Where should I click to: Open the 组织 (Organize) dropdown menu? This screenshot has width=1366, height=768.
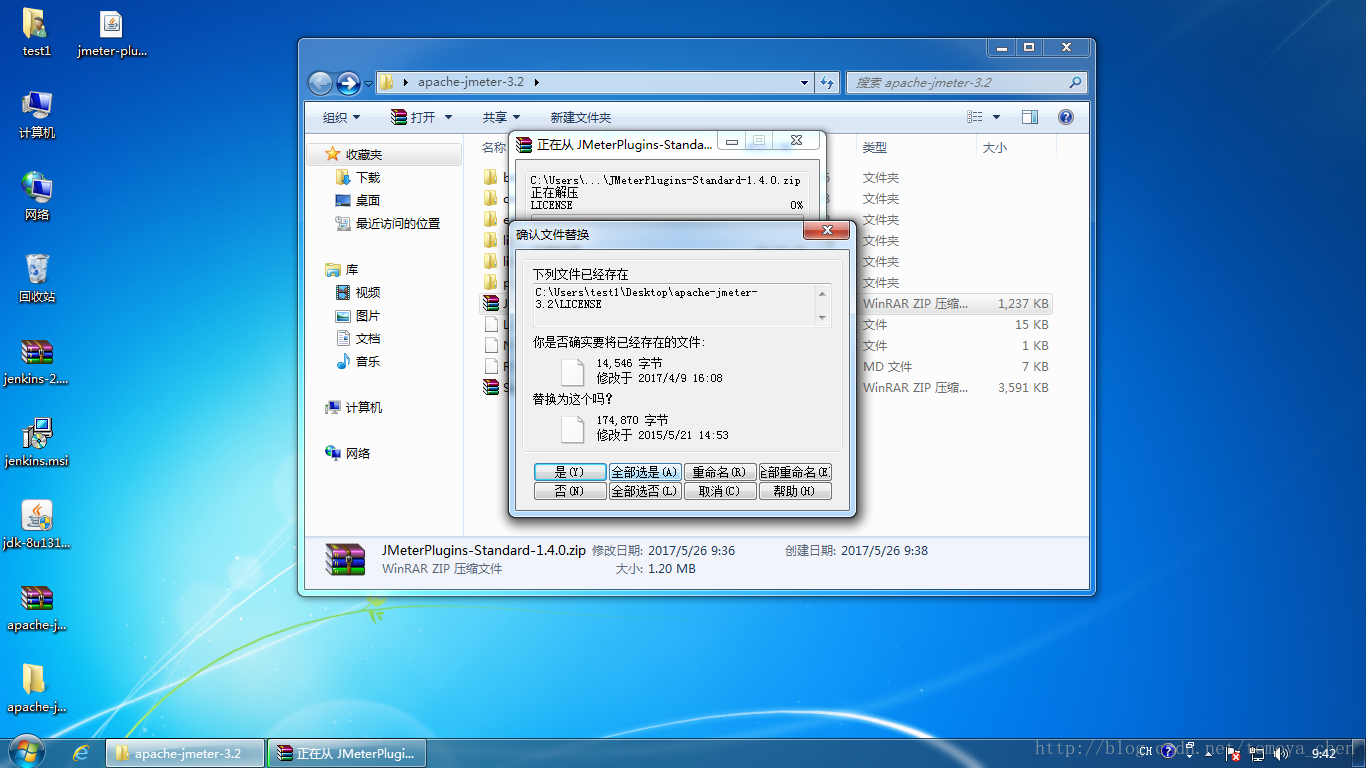[341, 117]
